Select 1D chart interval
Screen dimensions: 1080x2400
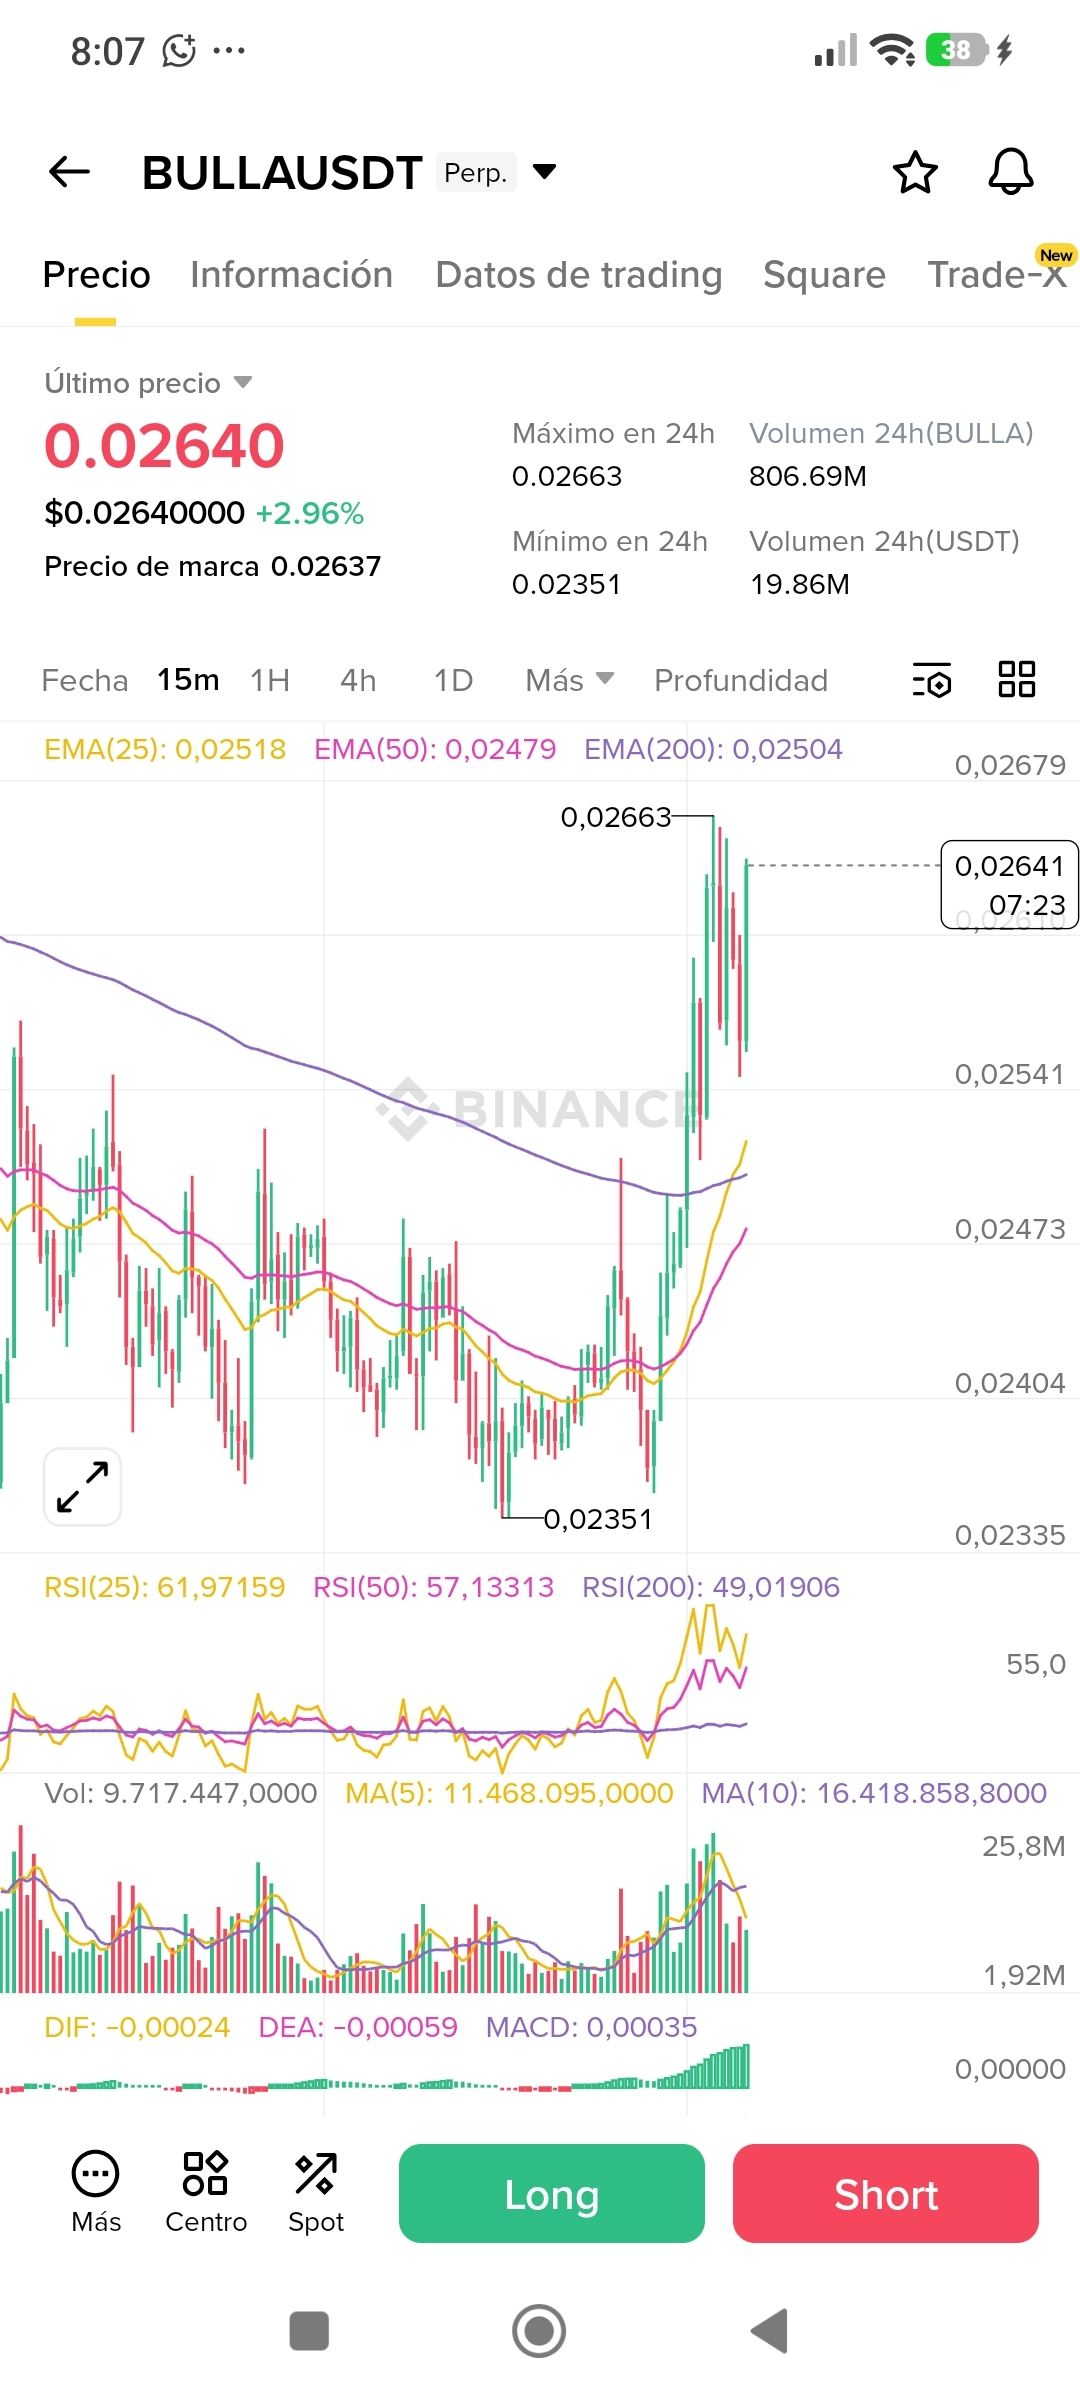coord(453,680)
